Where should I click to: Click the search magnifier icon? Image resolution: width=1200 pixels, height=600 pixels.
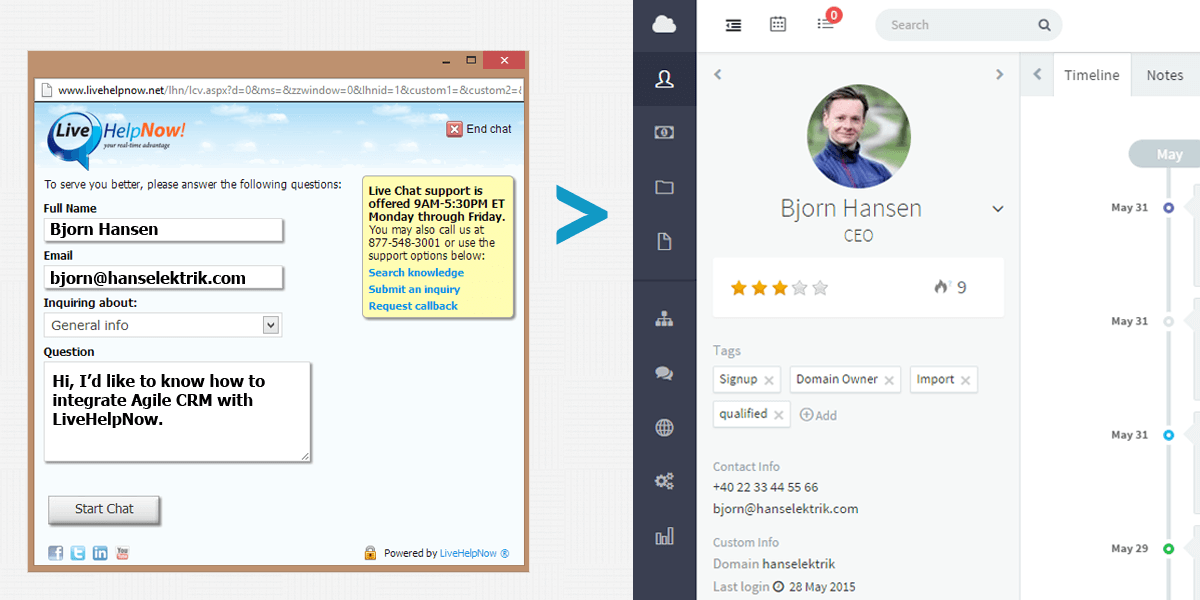click(x=1044, y=25)
